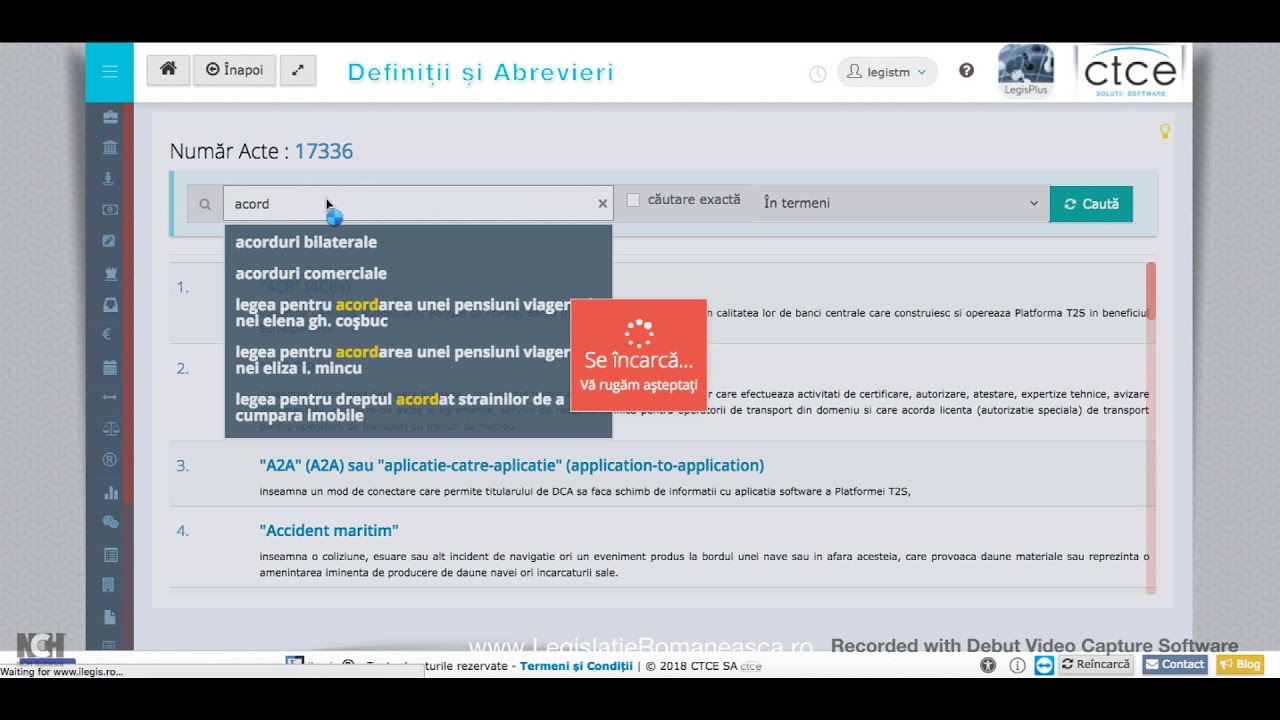
Task: Click the pencil edit sidebar icon
Action: click(110, 241)
